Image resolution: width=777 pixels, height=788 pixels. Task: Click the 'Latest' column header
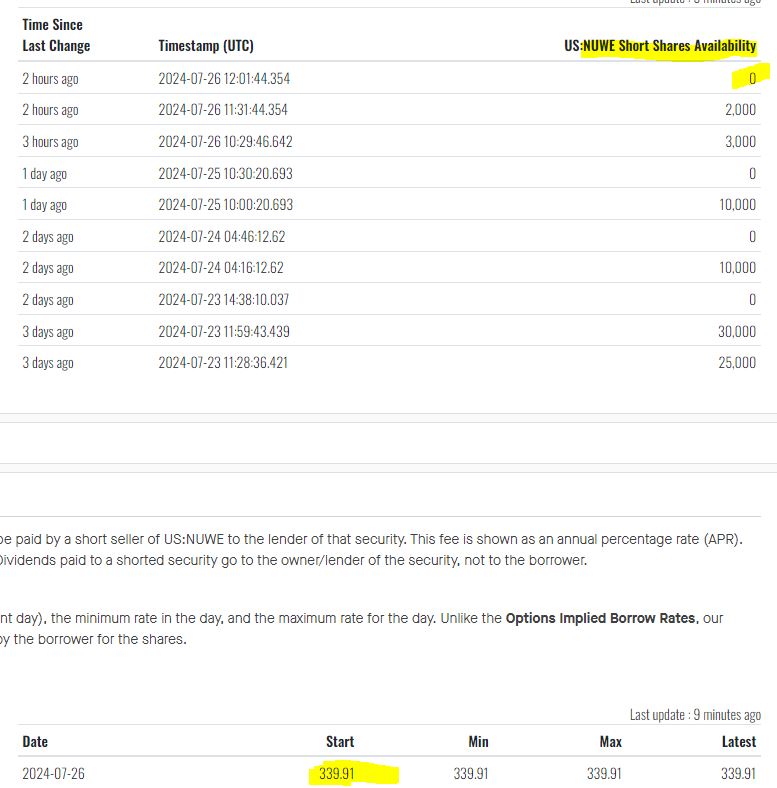pyautogui.click(x=739, y=742)
